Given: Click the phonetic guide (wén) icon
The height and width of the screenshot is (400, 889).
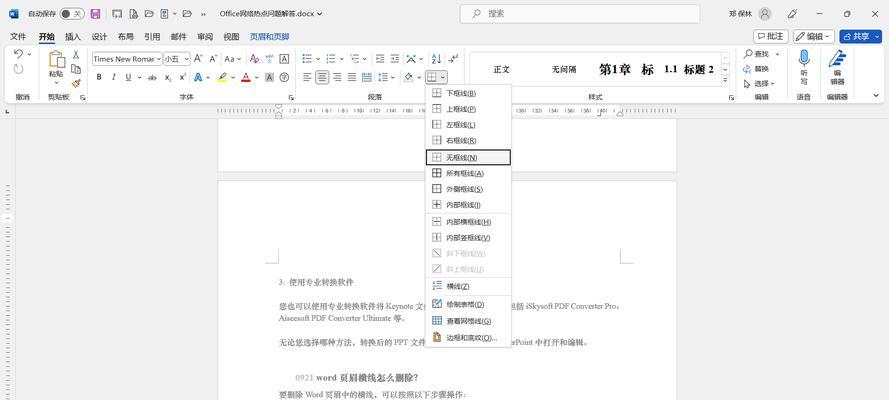Looking at the screenshot, I should [270, 58].
